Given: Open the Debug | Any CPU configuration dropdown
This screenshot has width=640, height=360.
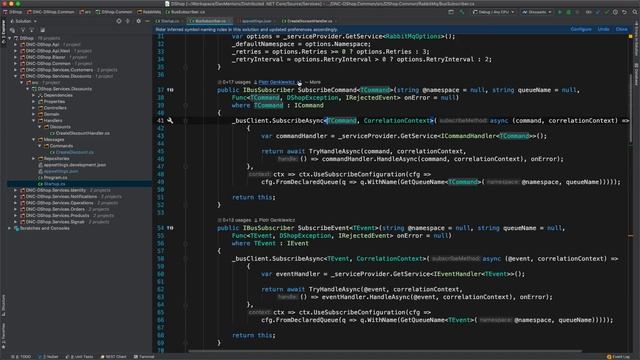Looking at the screenshot, I should [493, 12].
